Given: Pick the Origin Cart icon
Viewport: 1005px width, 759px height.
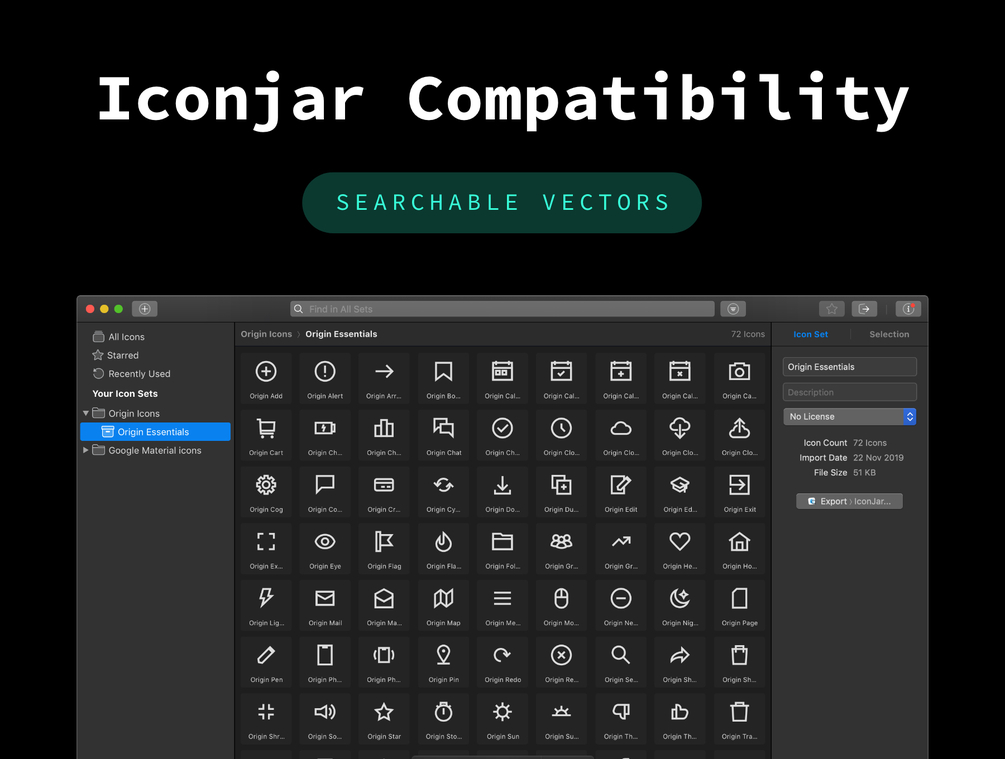Looking at the screenshot, I should 266,435.
